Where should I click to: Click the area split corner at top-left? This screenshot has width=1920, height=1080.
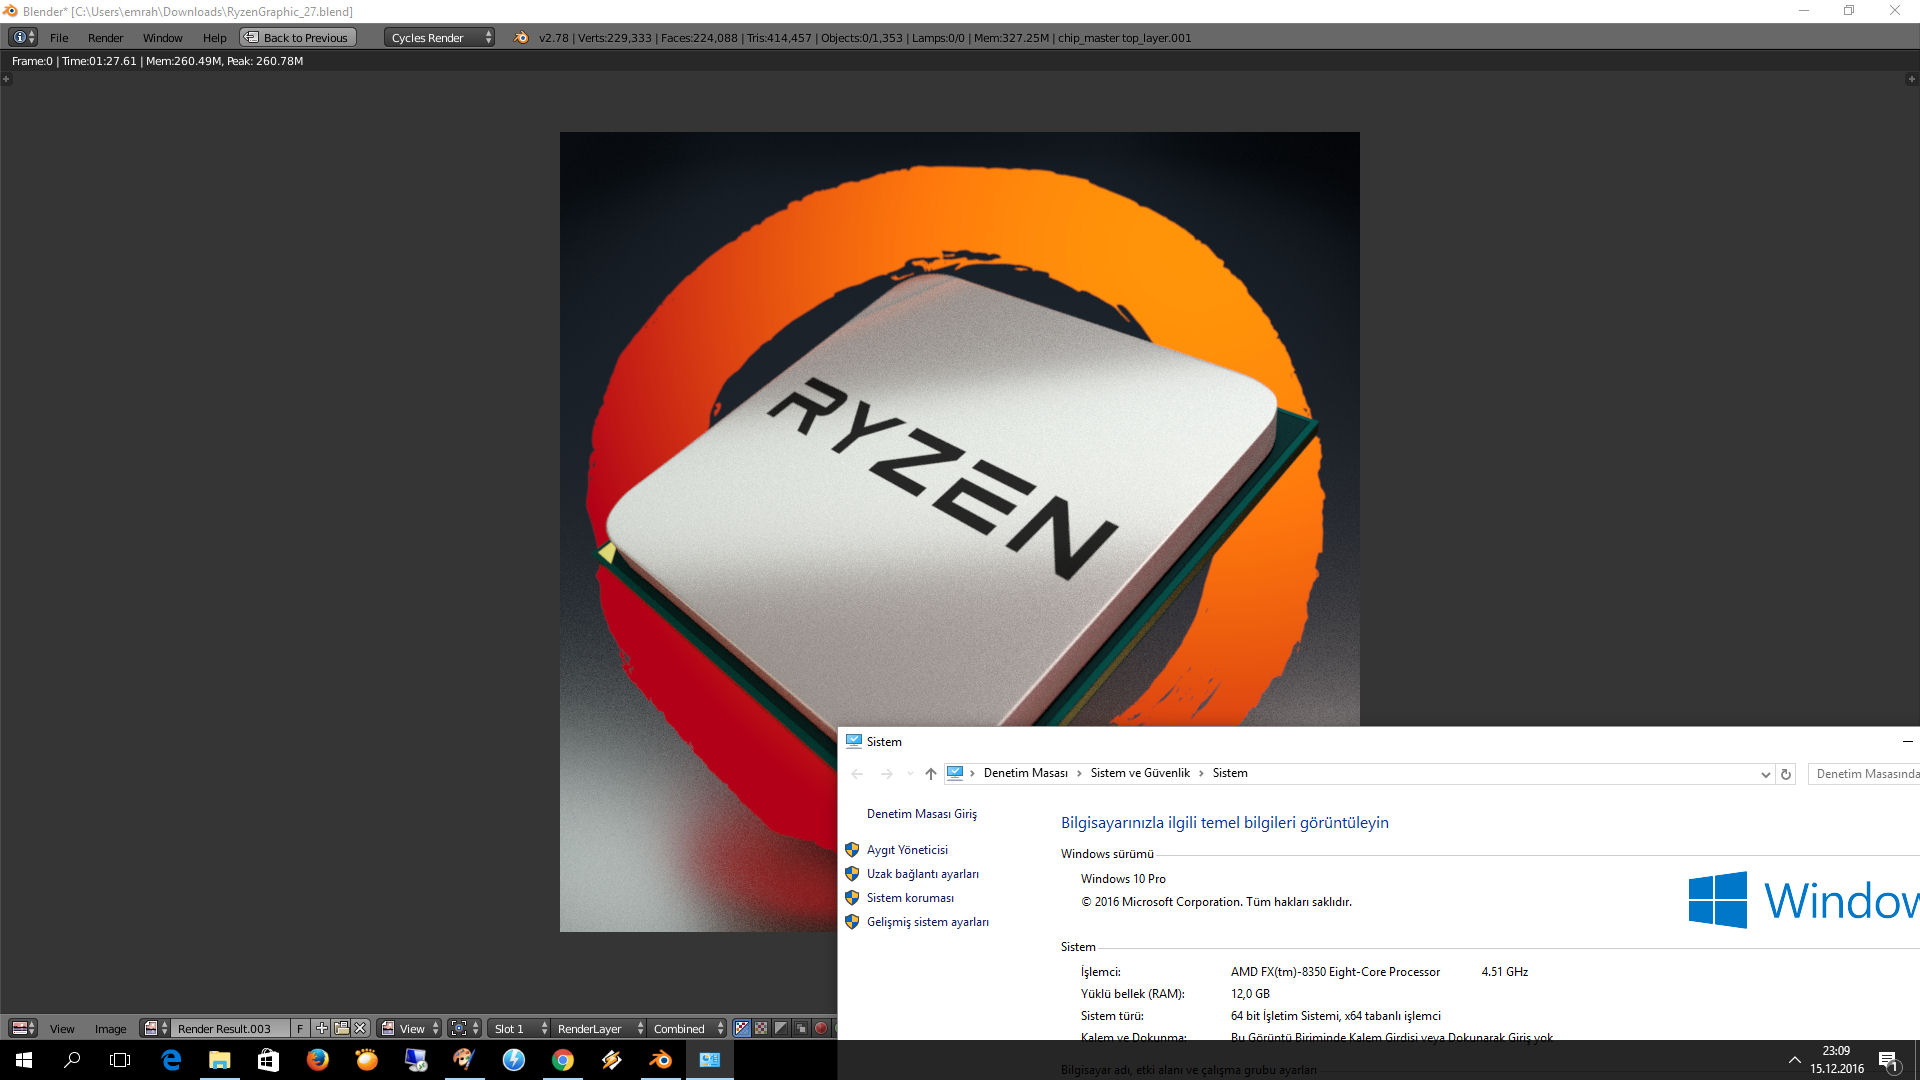pos(6,79)
